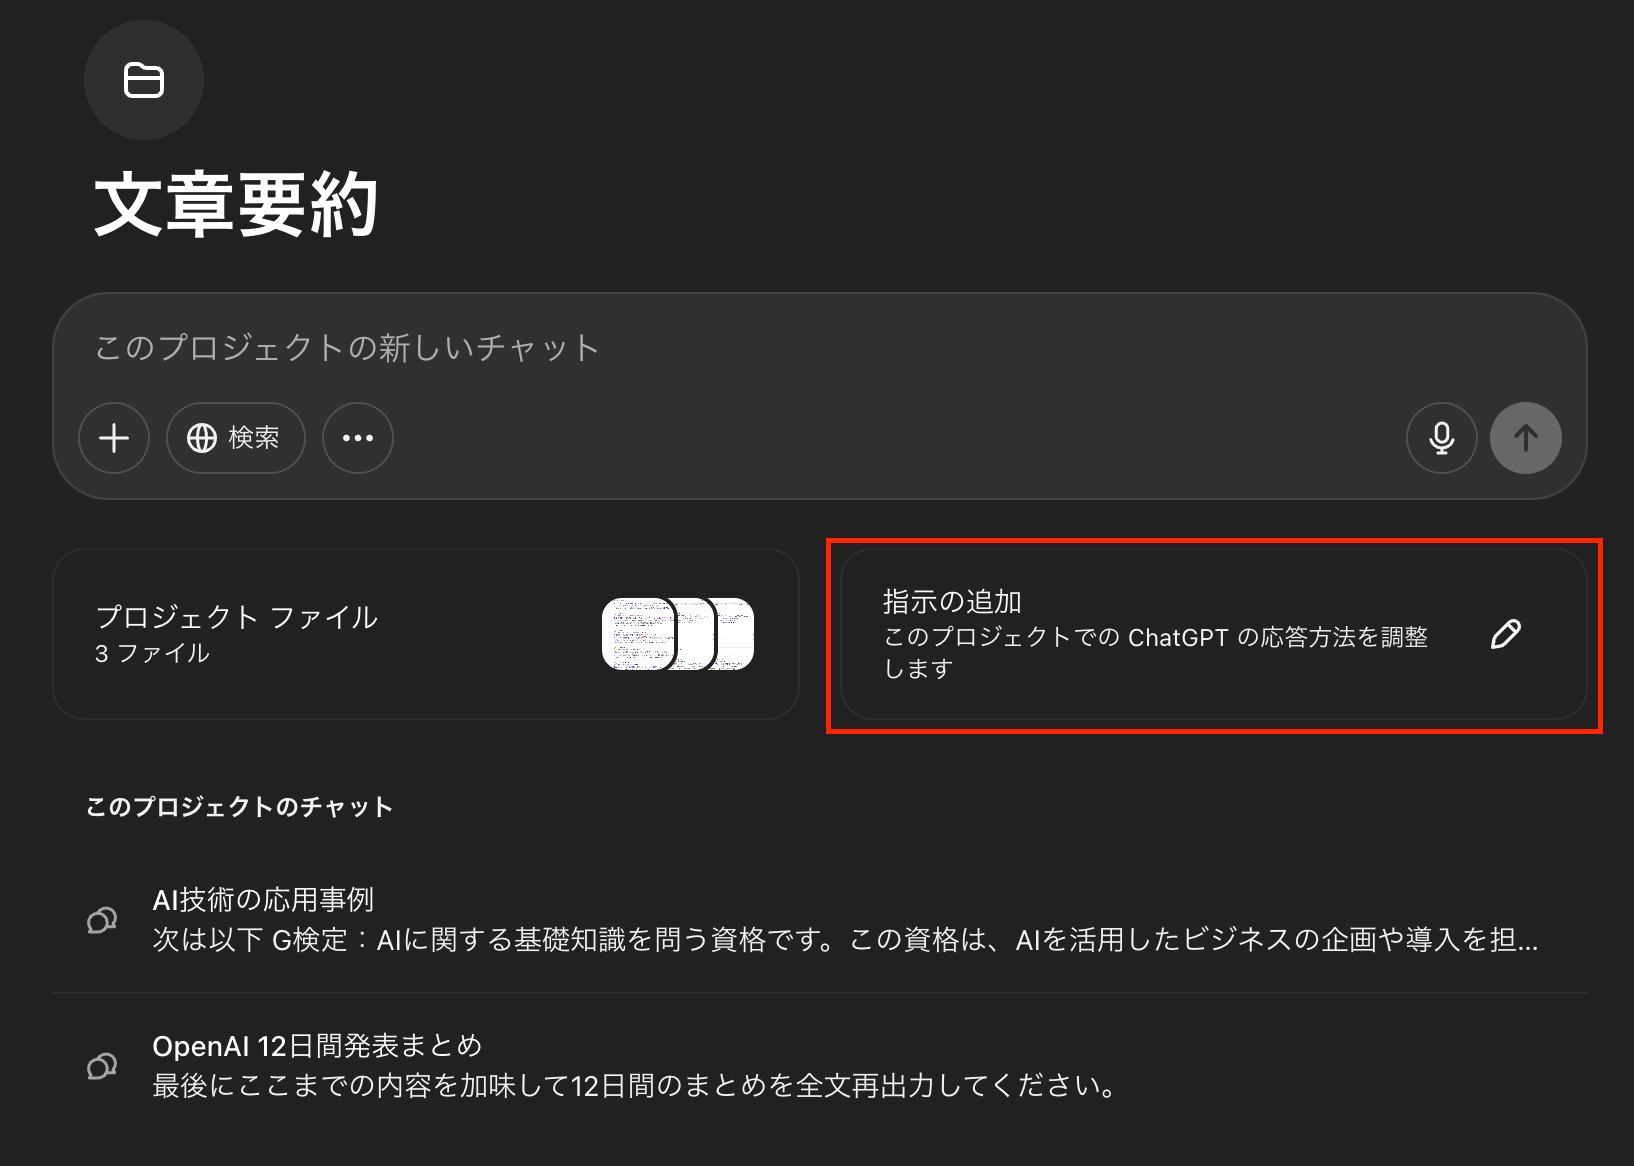The image size is (1634, 1166).
Task: Click the pencil edit instructions icon
Action: pyautogui.click(x=1505, y=634)
